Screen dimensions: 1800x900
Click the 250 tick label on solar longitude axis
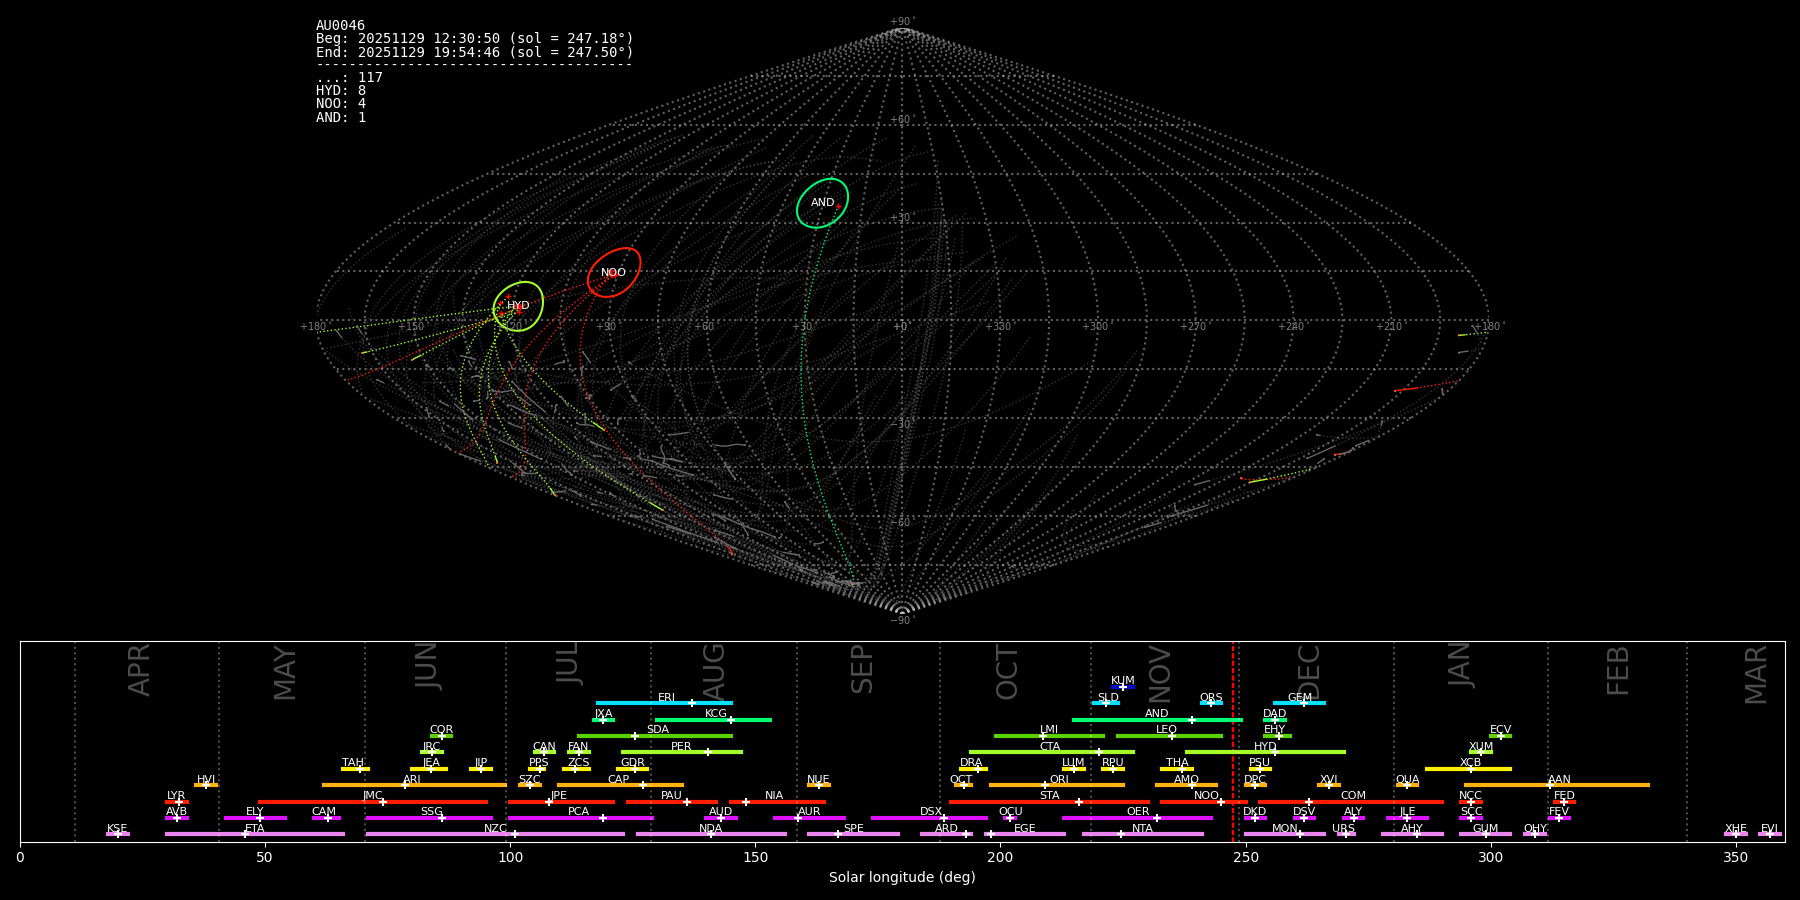pos(1246,857)
